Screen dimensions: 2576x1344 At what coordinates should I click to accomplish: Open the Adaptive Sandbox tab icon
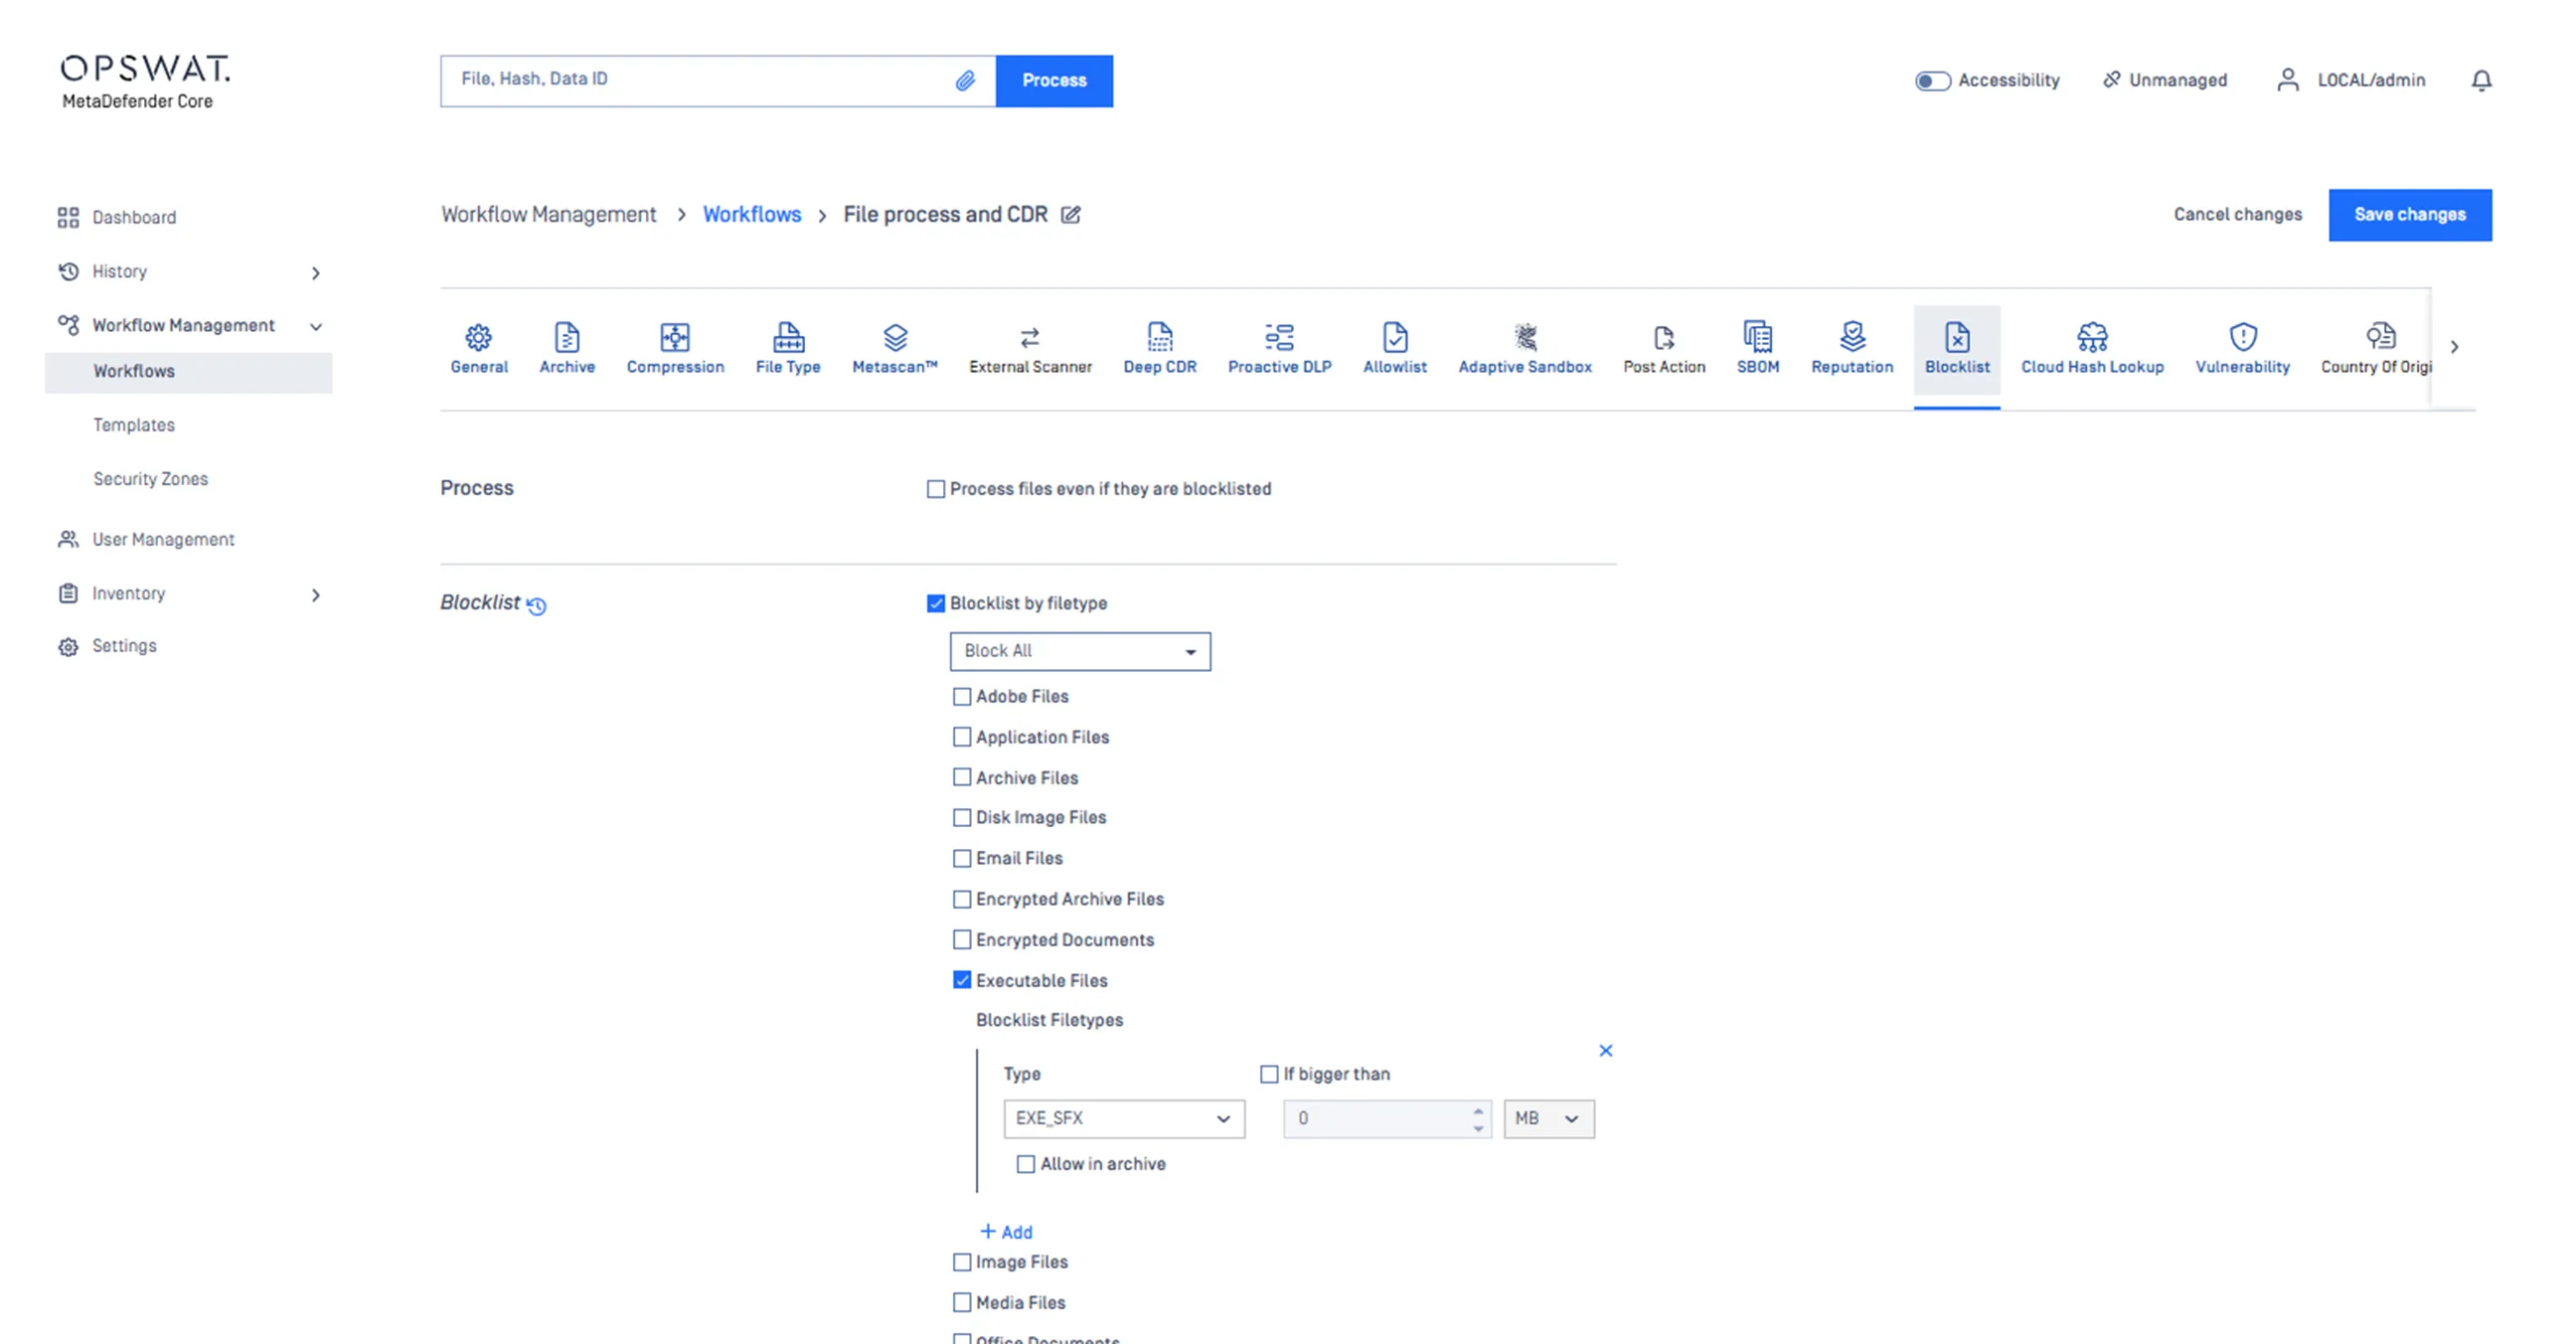1524,337
